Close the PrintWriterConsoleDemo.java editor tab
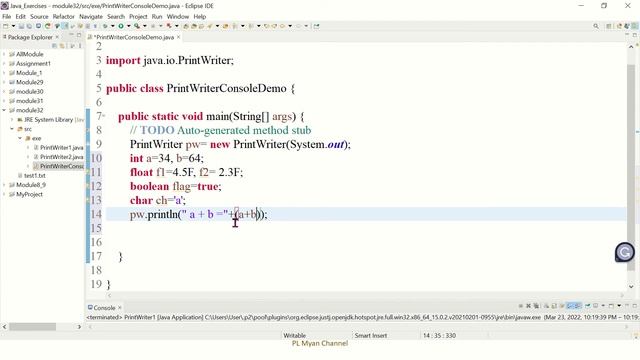This screenshot has height=360, width=640. pyautogui.click(x=178, y=37)
